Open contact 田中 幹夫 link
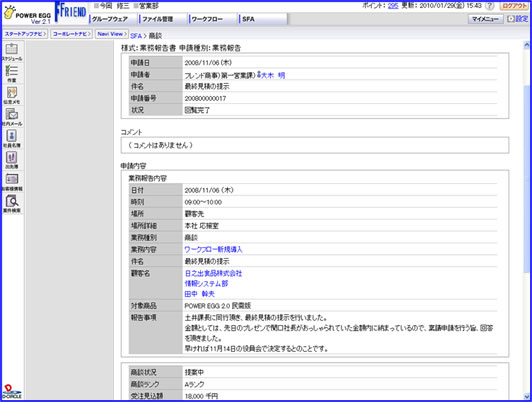 click(x=200, y=294)
